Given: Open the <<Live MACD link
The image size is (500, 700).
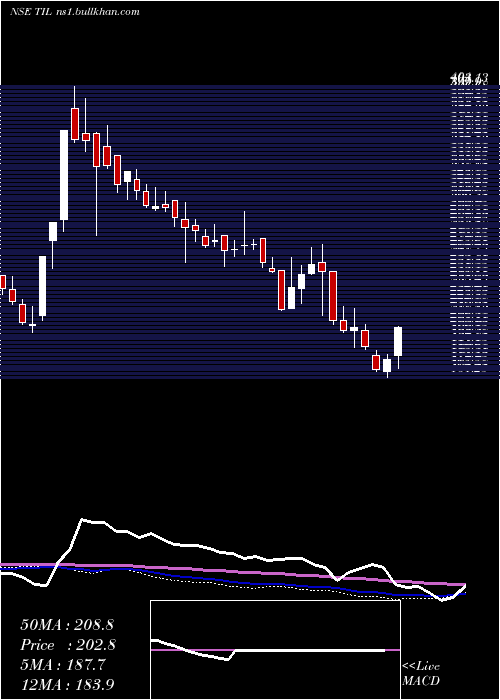Looking at the screenshot, I should click(x=421, y=673).
